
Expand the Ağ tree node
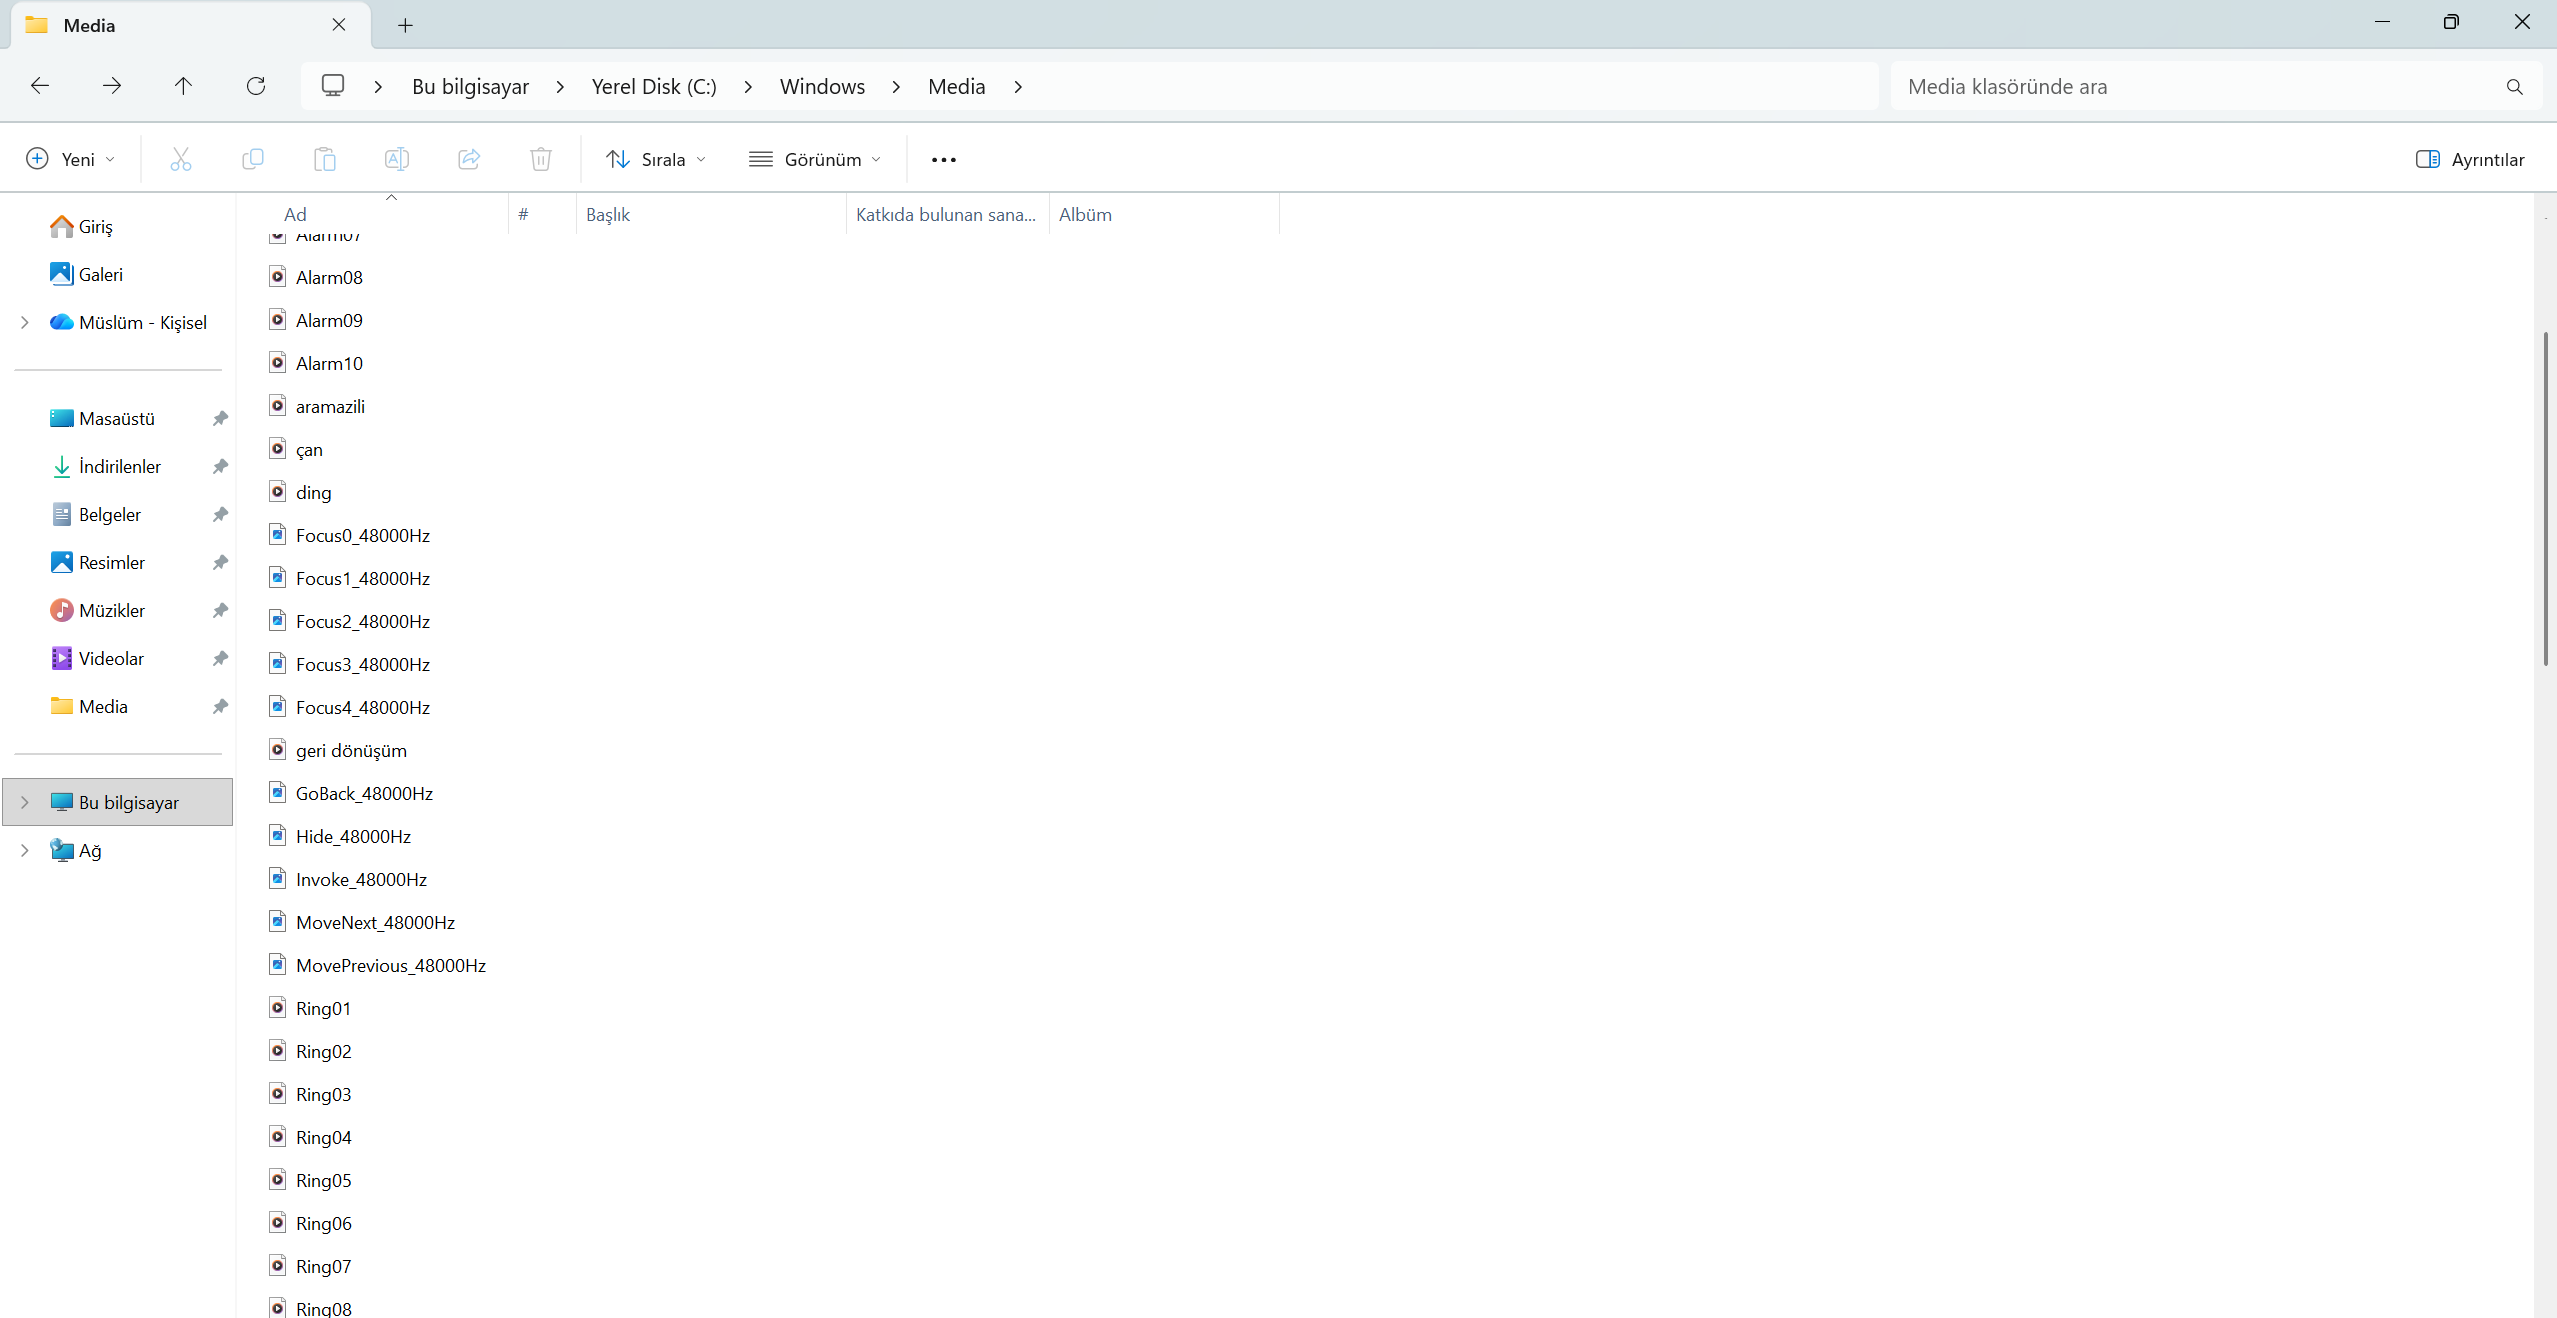[x=25, y=850]
